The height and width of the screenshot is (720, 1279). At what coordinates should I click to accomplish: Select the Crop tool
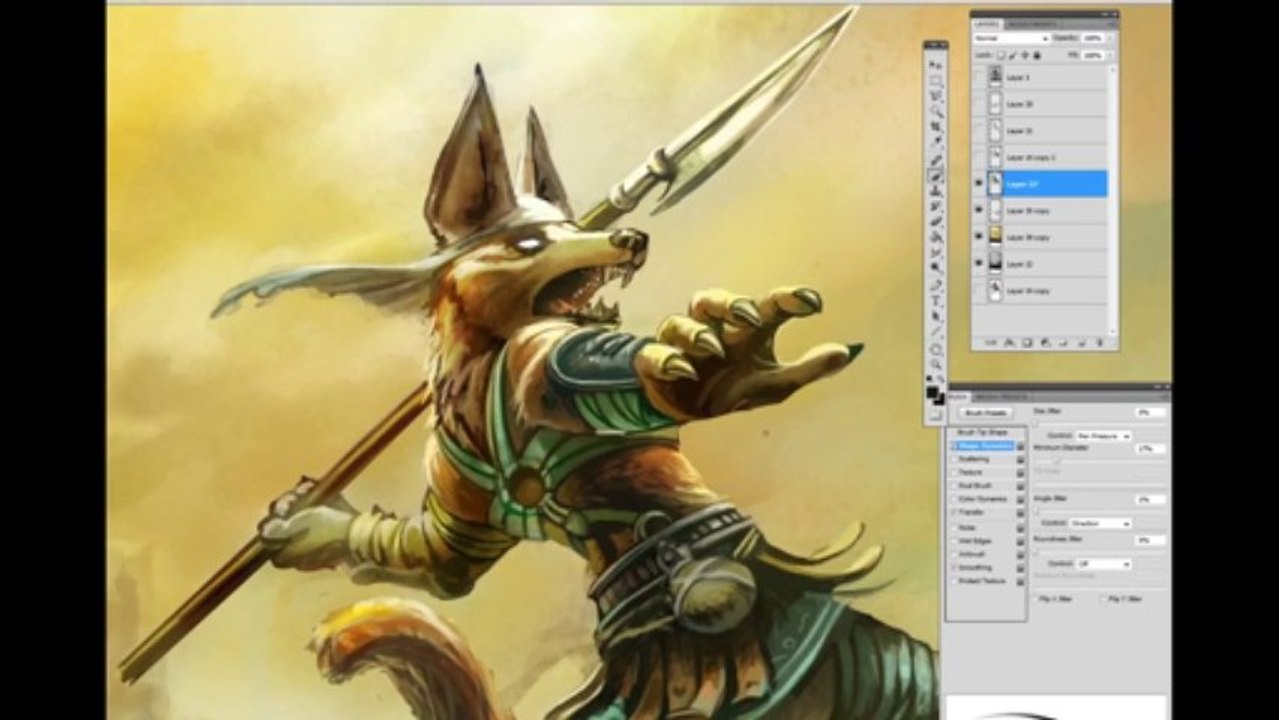point(935,127)
